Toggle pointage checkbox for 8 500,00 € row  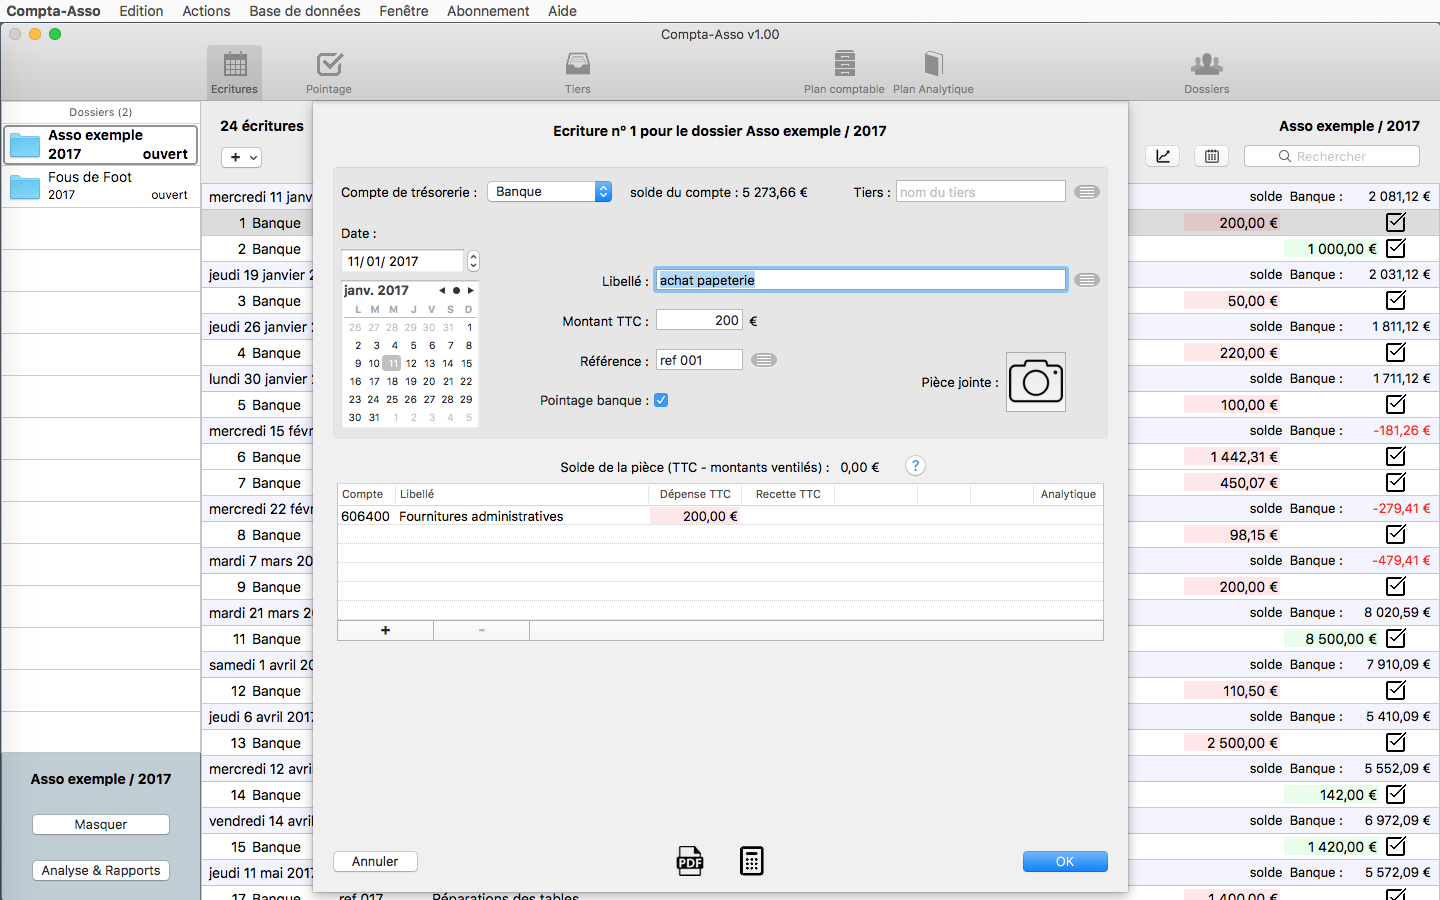pyautogui.click(x=1396, y=638)
